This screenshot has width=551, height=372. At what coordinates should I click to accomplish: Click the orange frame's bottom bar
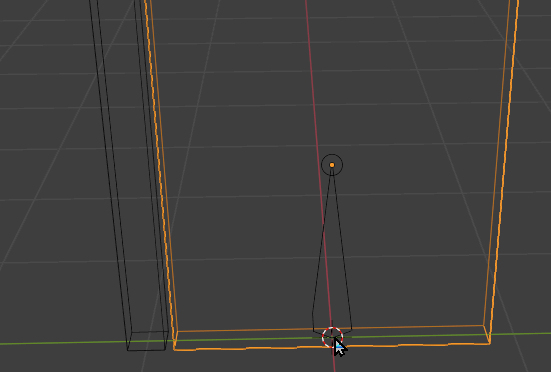click(x=332, y=338)
